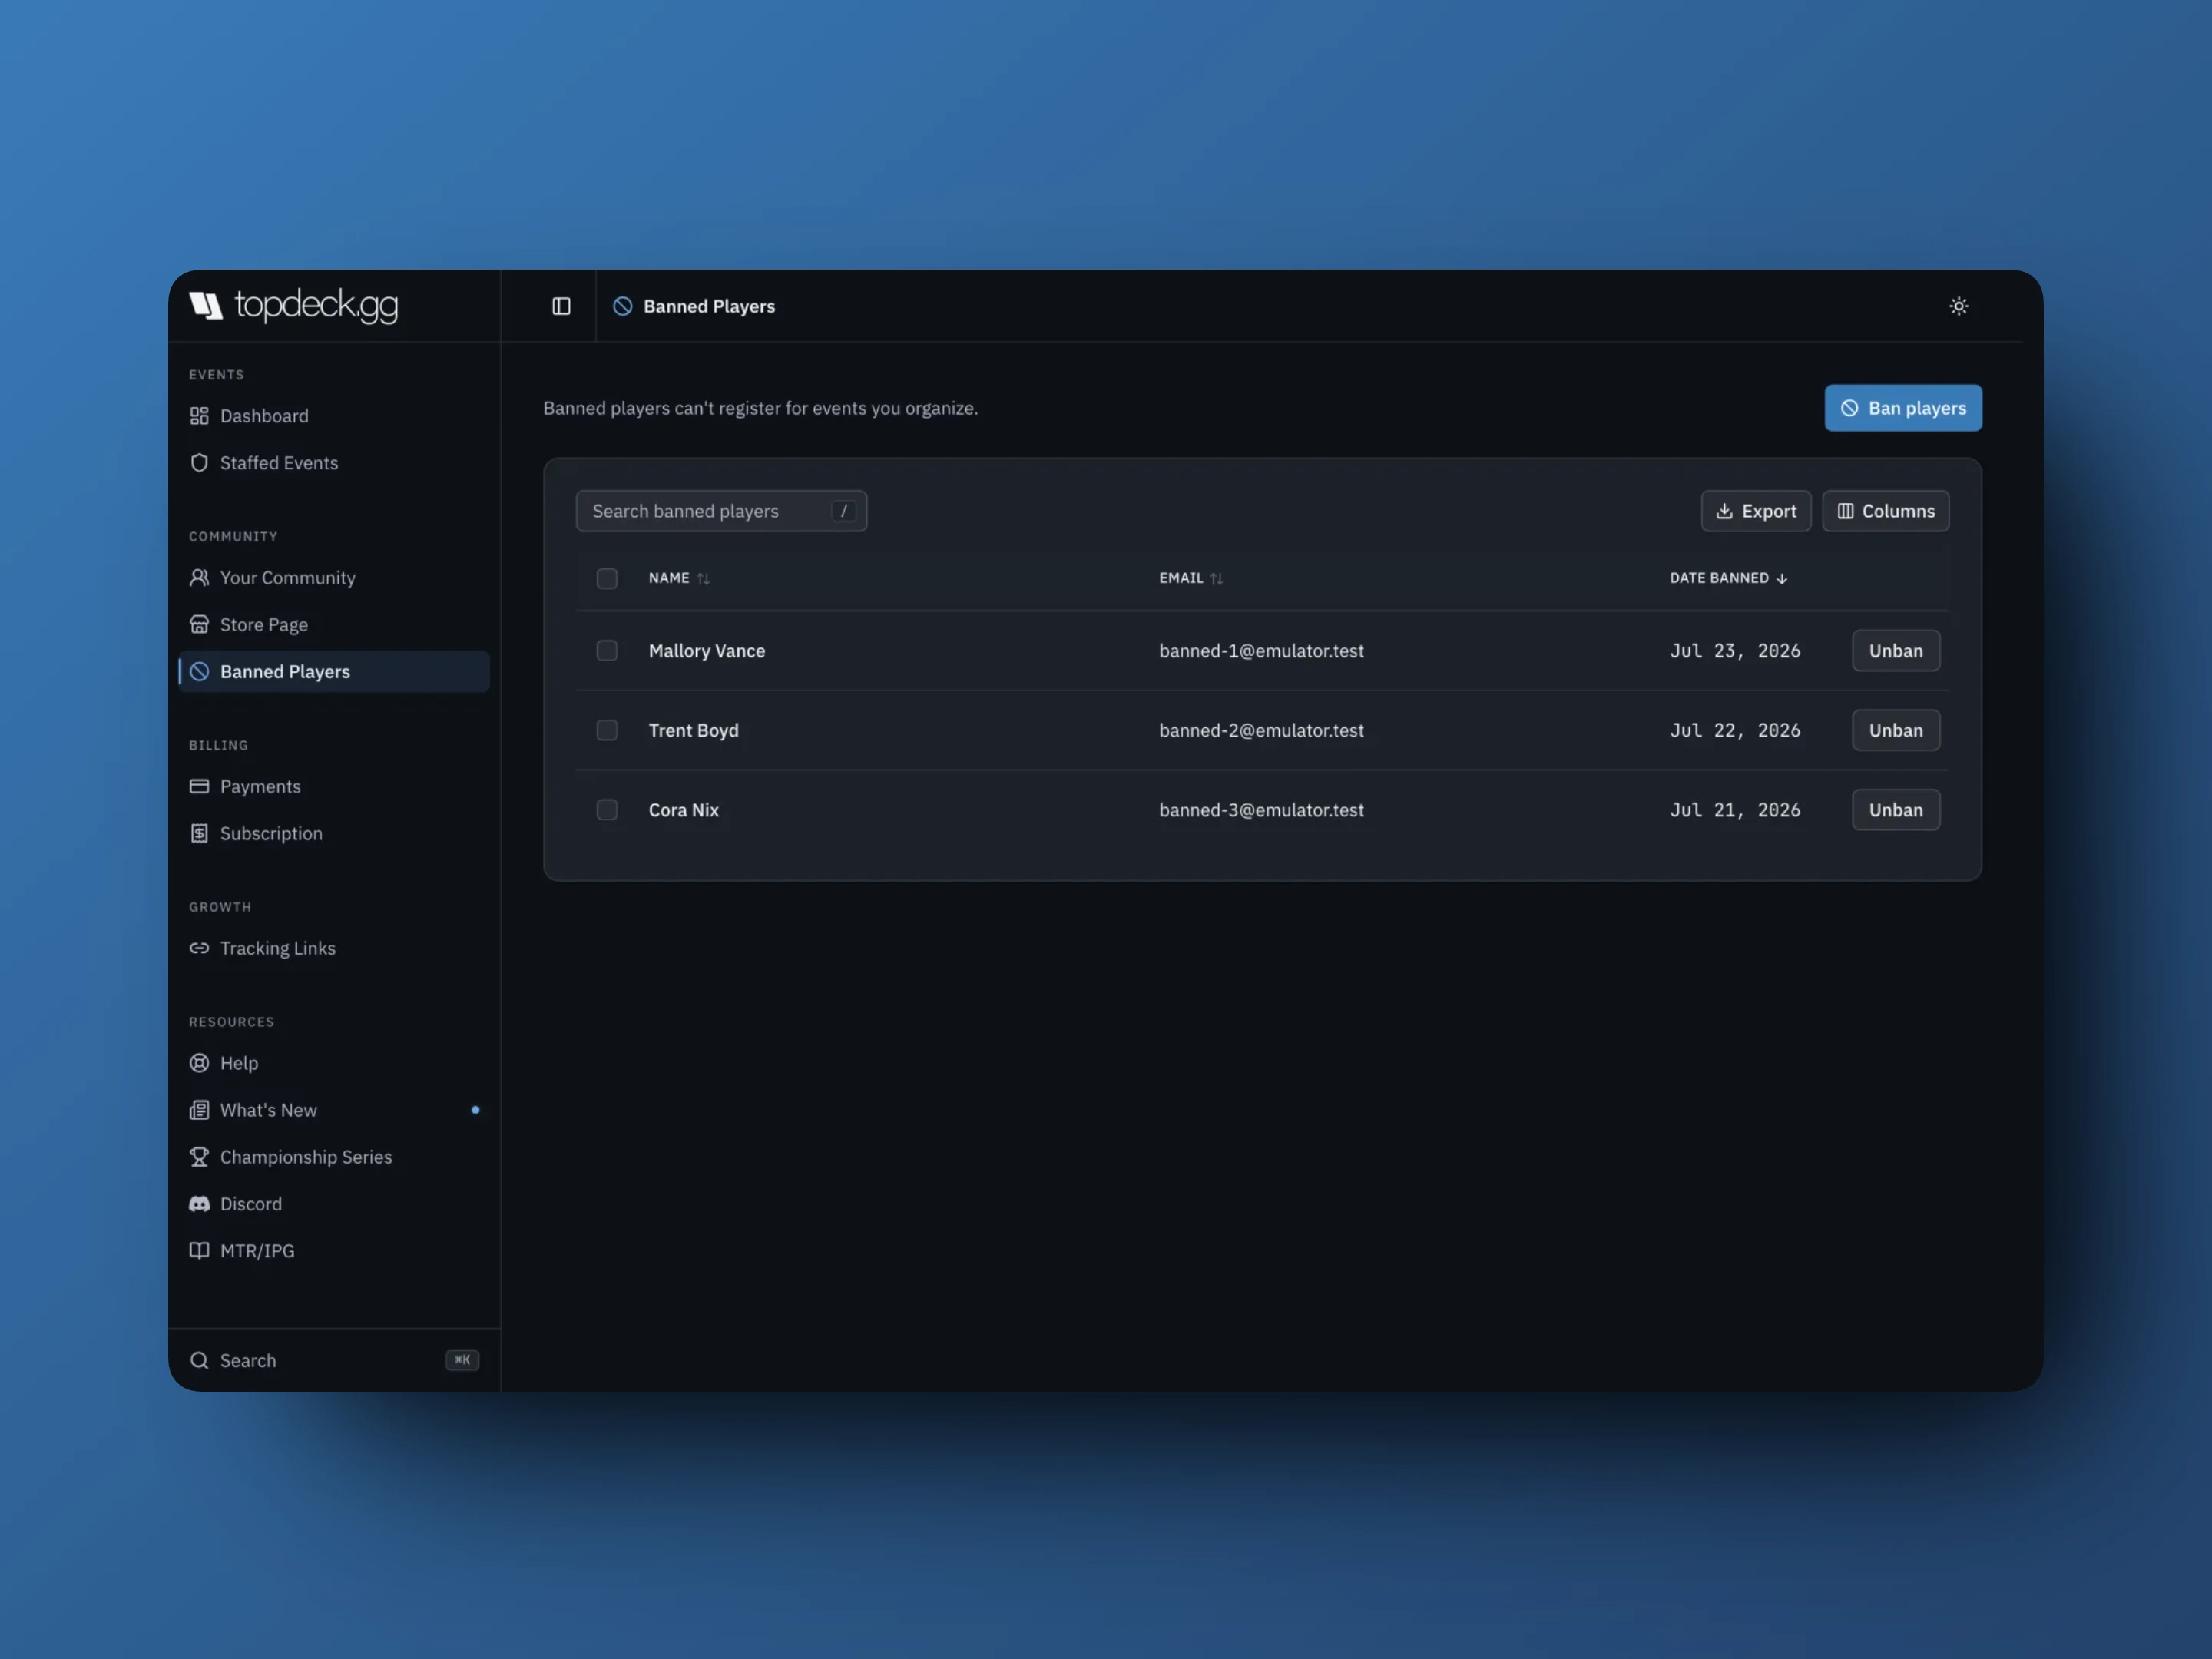Click the name Trent Boyd
The width and height of the screenshot is (2212, 1659).
(x=693, y=731)
